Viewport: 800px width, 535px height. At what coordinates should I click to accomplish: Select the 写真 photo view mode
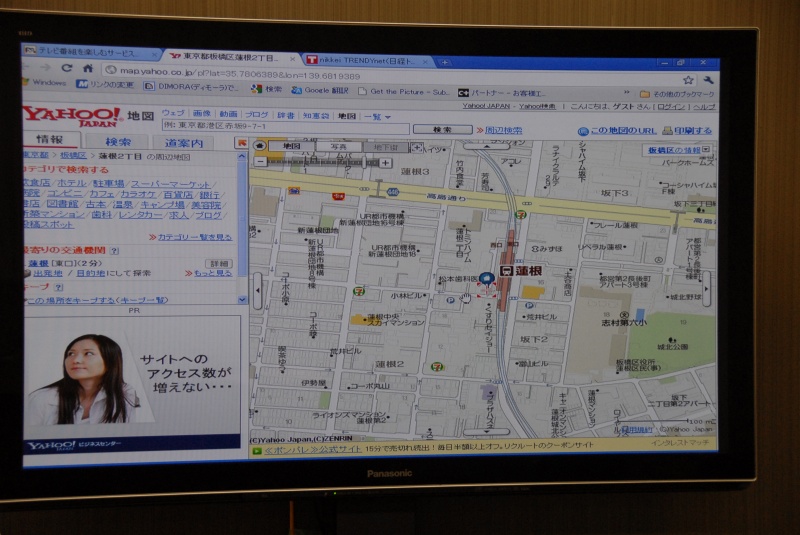click(339, 147)
